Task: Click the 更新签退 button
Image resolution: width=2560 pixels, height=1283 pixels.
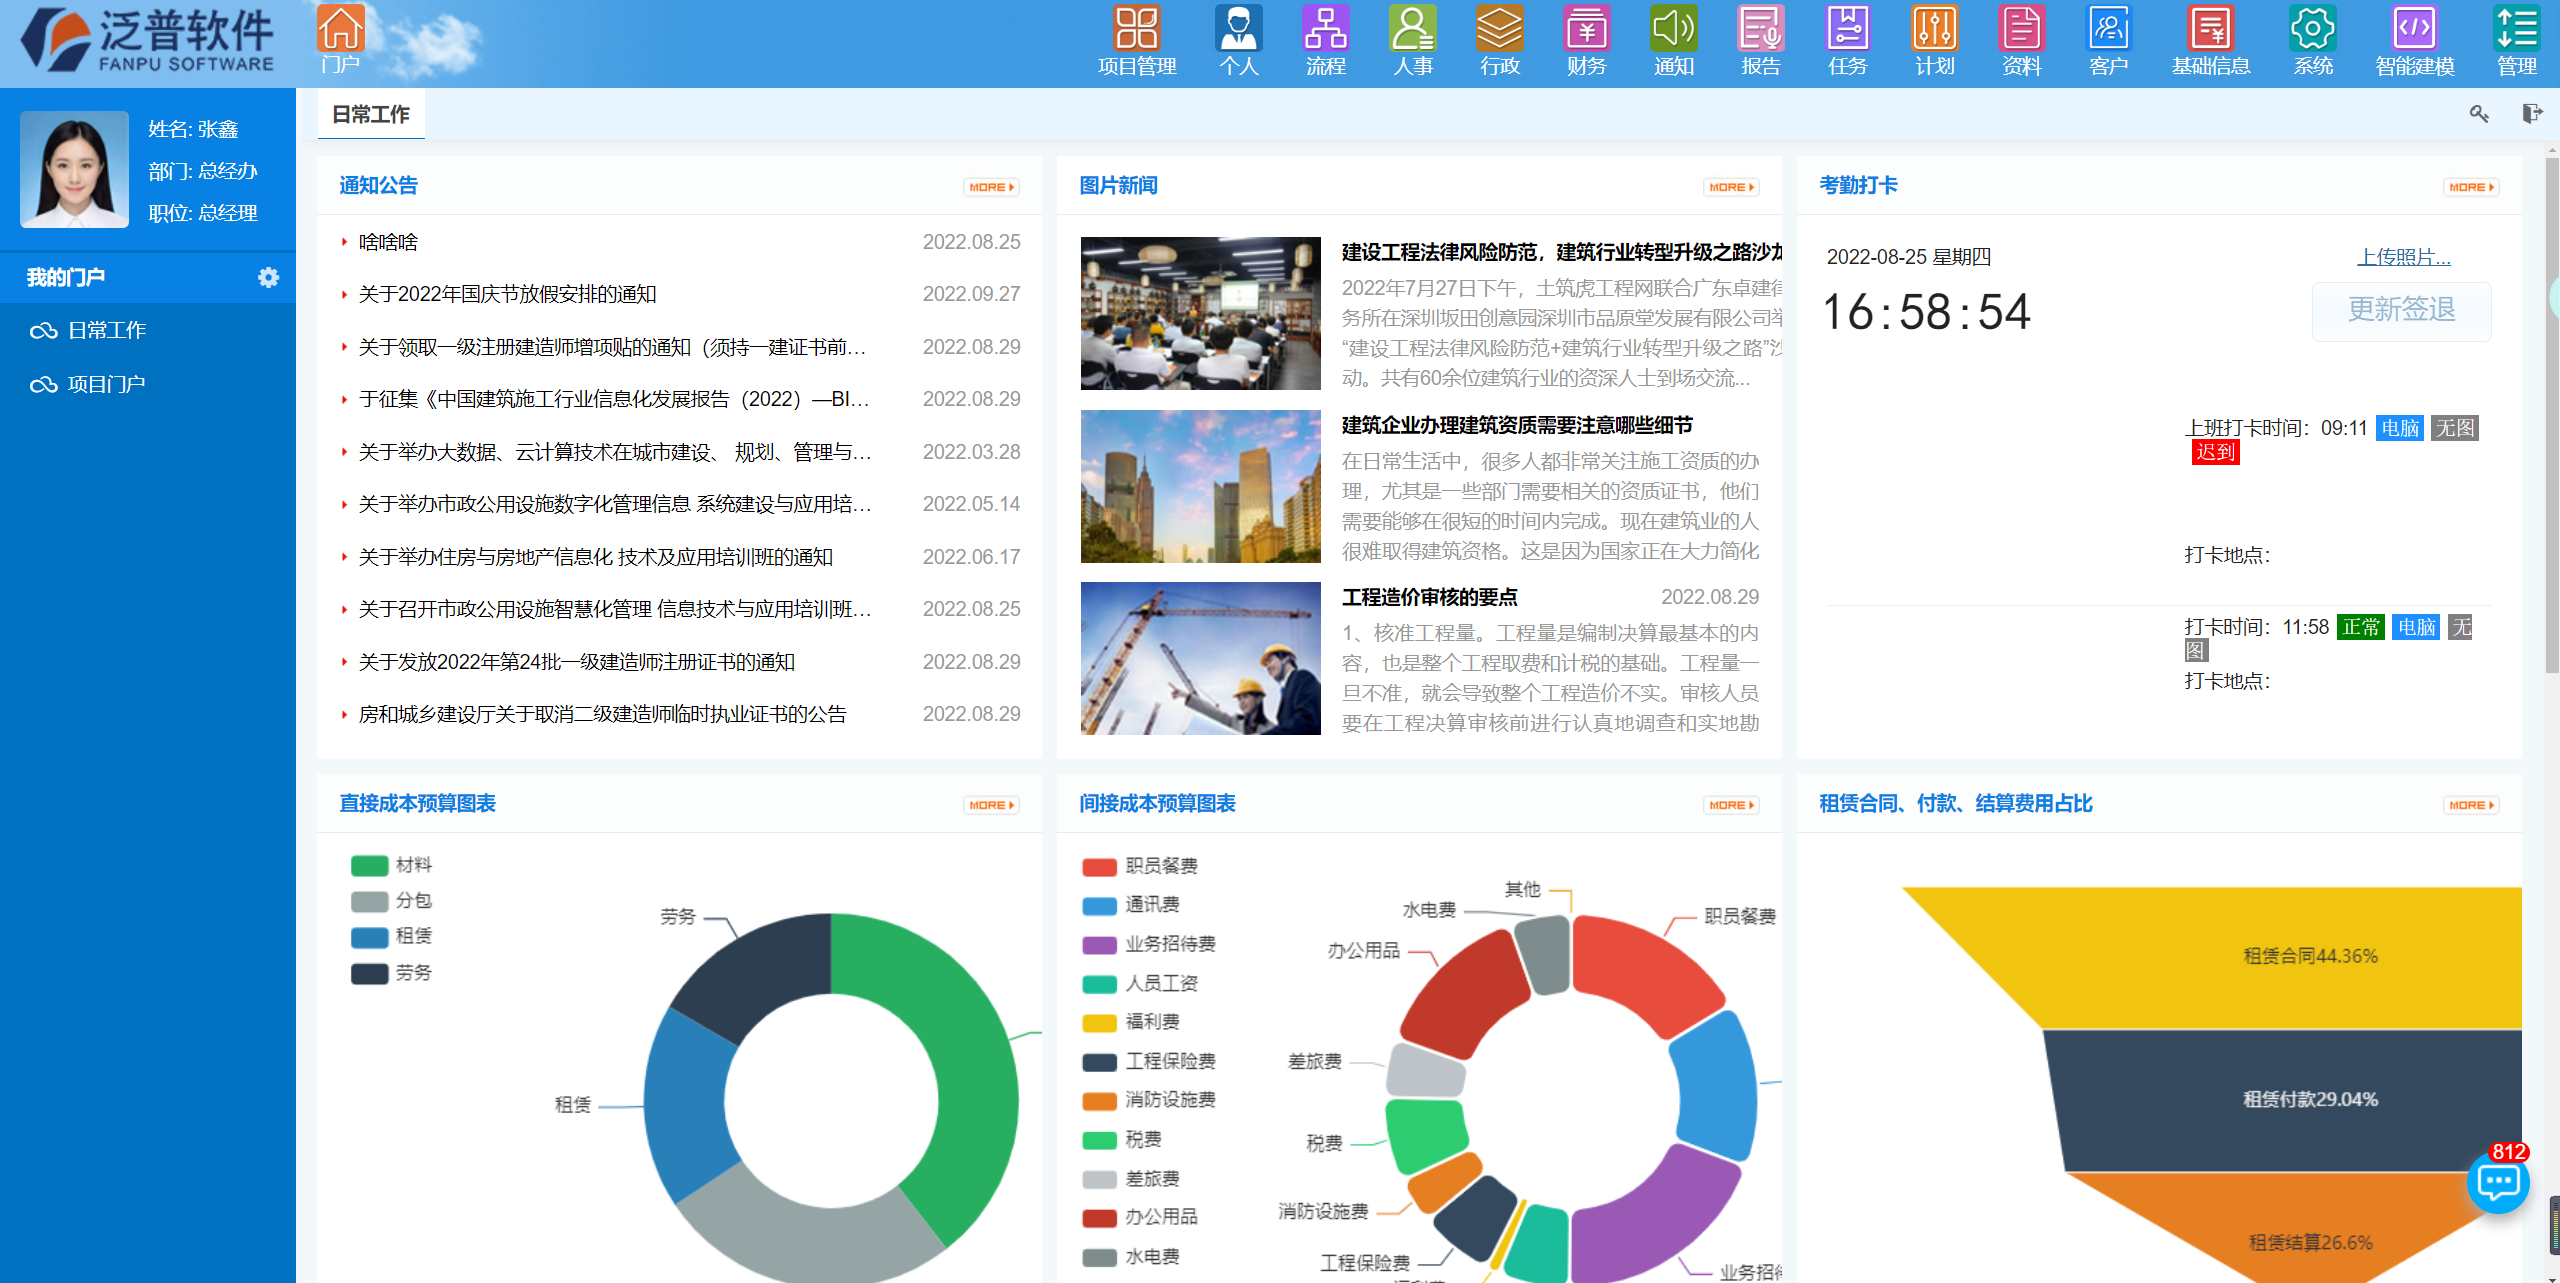Action: [2400, 311]
